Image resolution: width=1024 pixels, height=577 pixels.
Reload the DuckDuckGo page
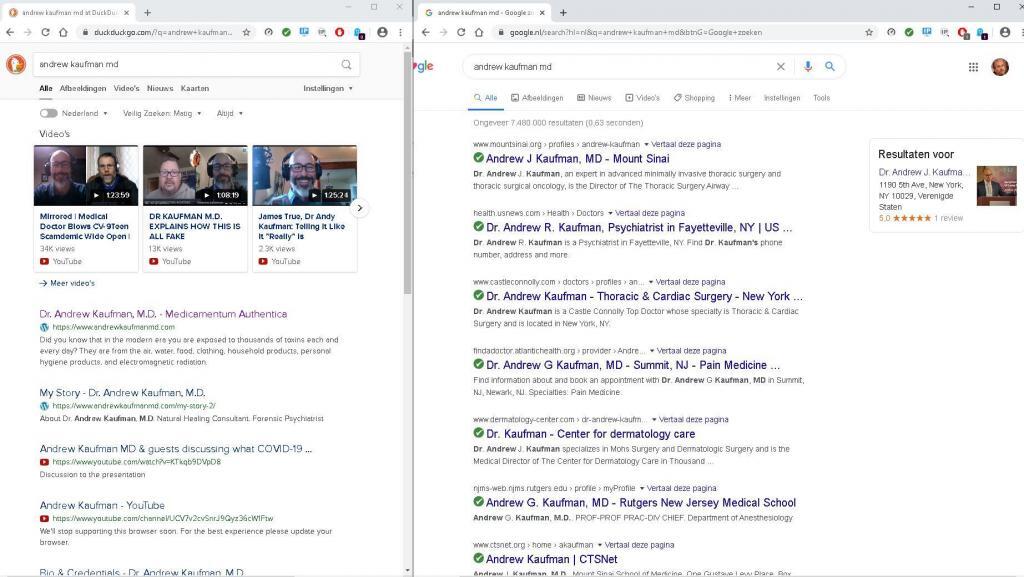45,32
